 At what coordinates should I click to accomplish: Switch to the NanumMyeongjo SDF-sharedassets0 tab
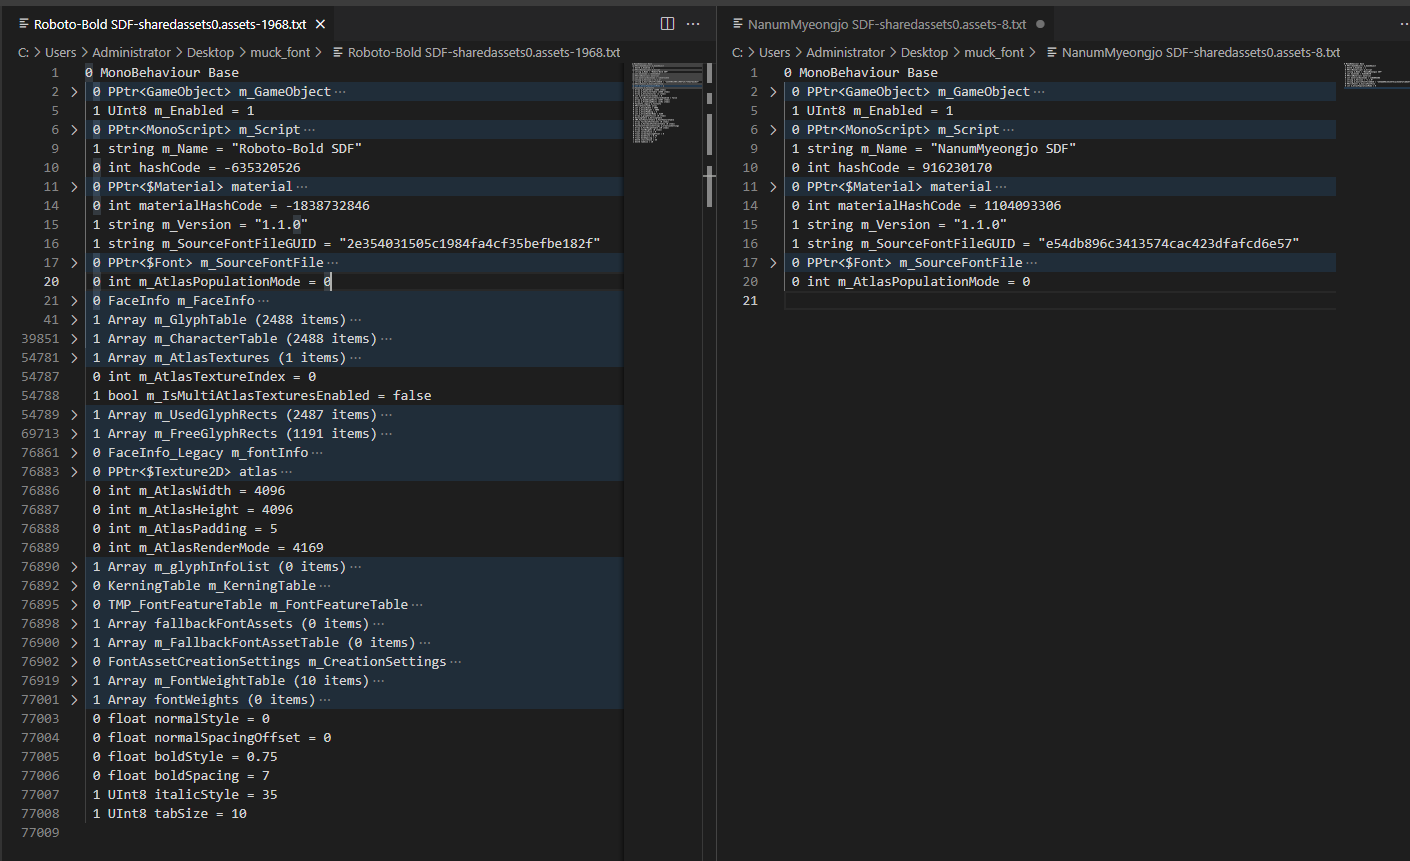(887, 24)
